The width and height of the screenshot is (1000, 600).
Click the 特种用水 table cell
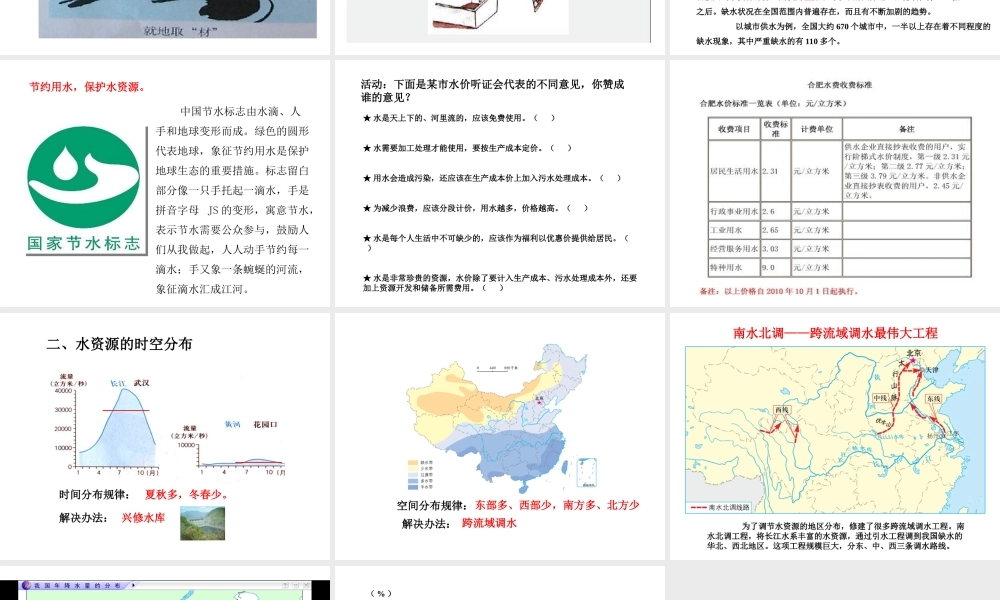tap(734, 267)
